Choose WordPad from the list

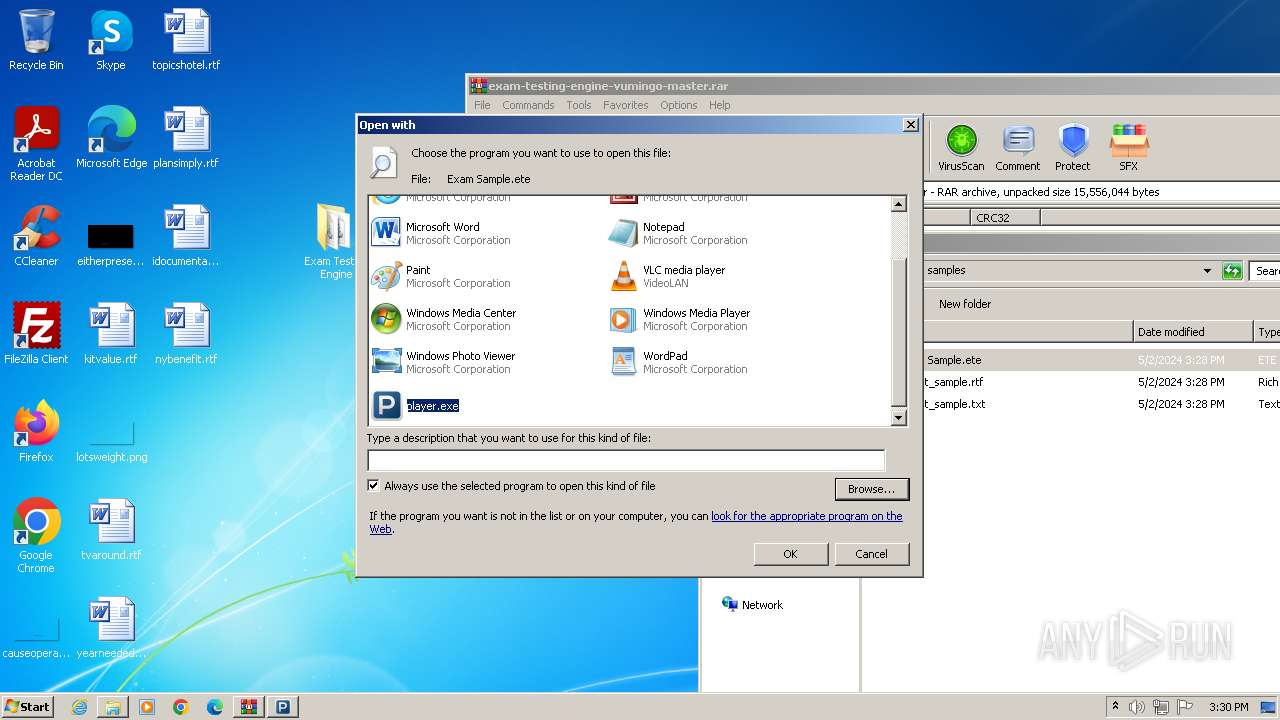pyautogui.click(x=678, y=362)
